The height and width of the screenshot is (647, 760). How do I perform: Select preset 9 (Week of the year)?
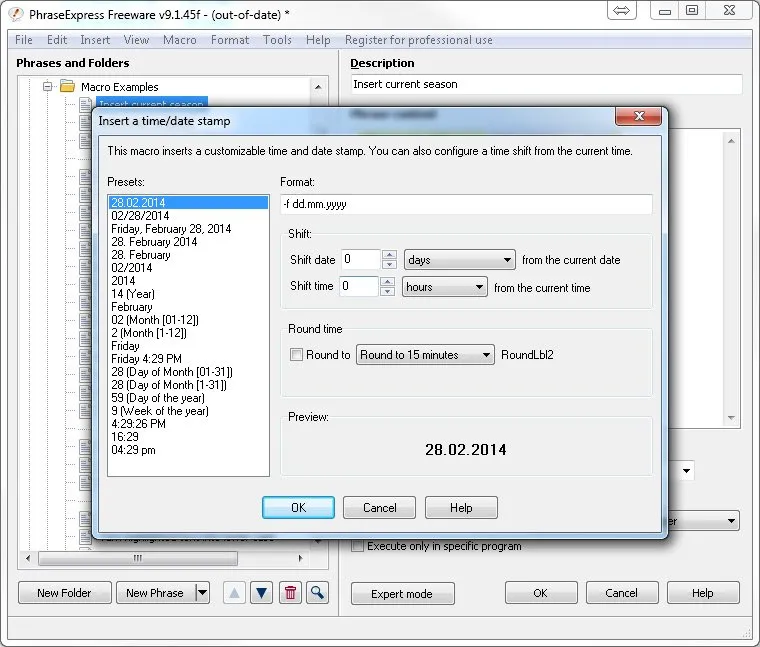(188, 411)
